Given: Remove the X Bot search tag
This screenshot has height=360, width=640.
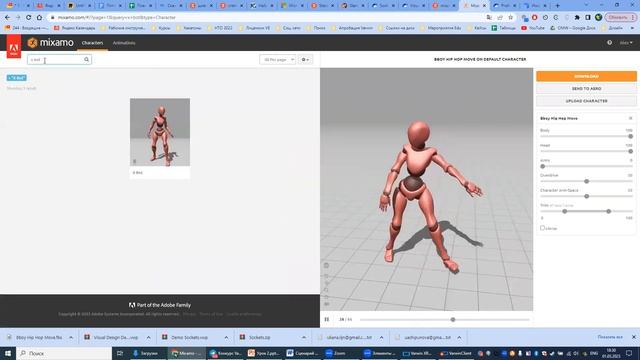Looking at the screenshot, I should click(x=17, y=78).
